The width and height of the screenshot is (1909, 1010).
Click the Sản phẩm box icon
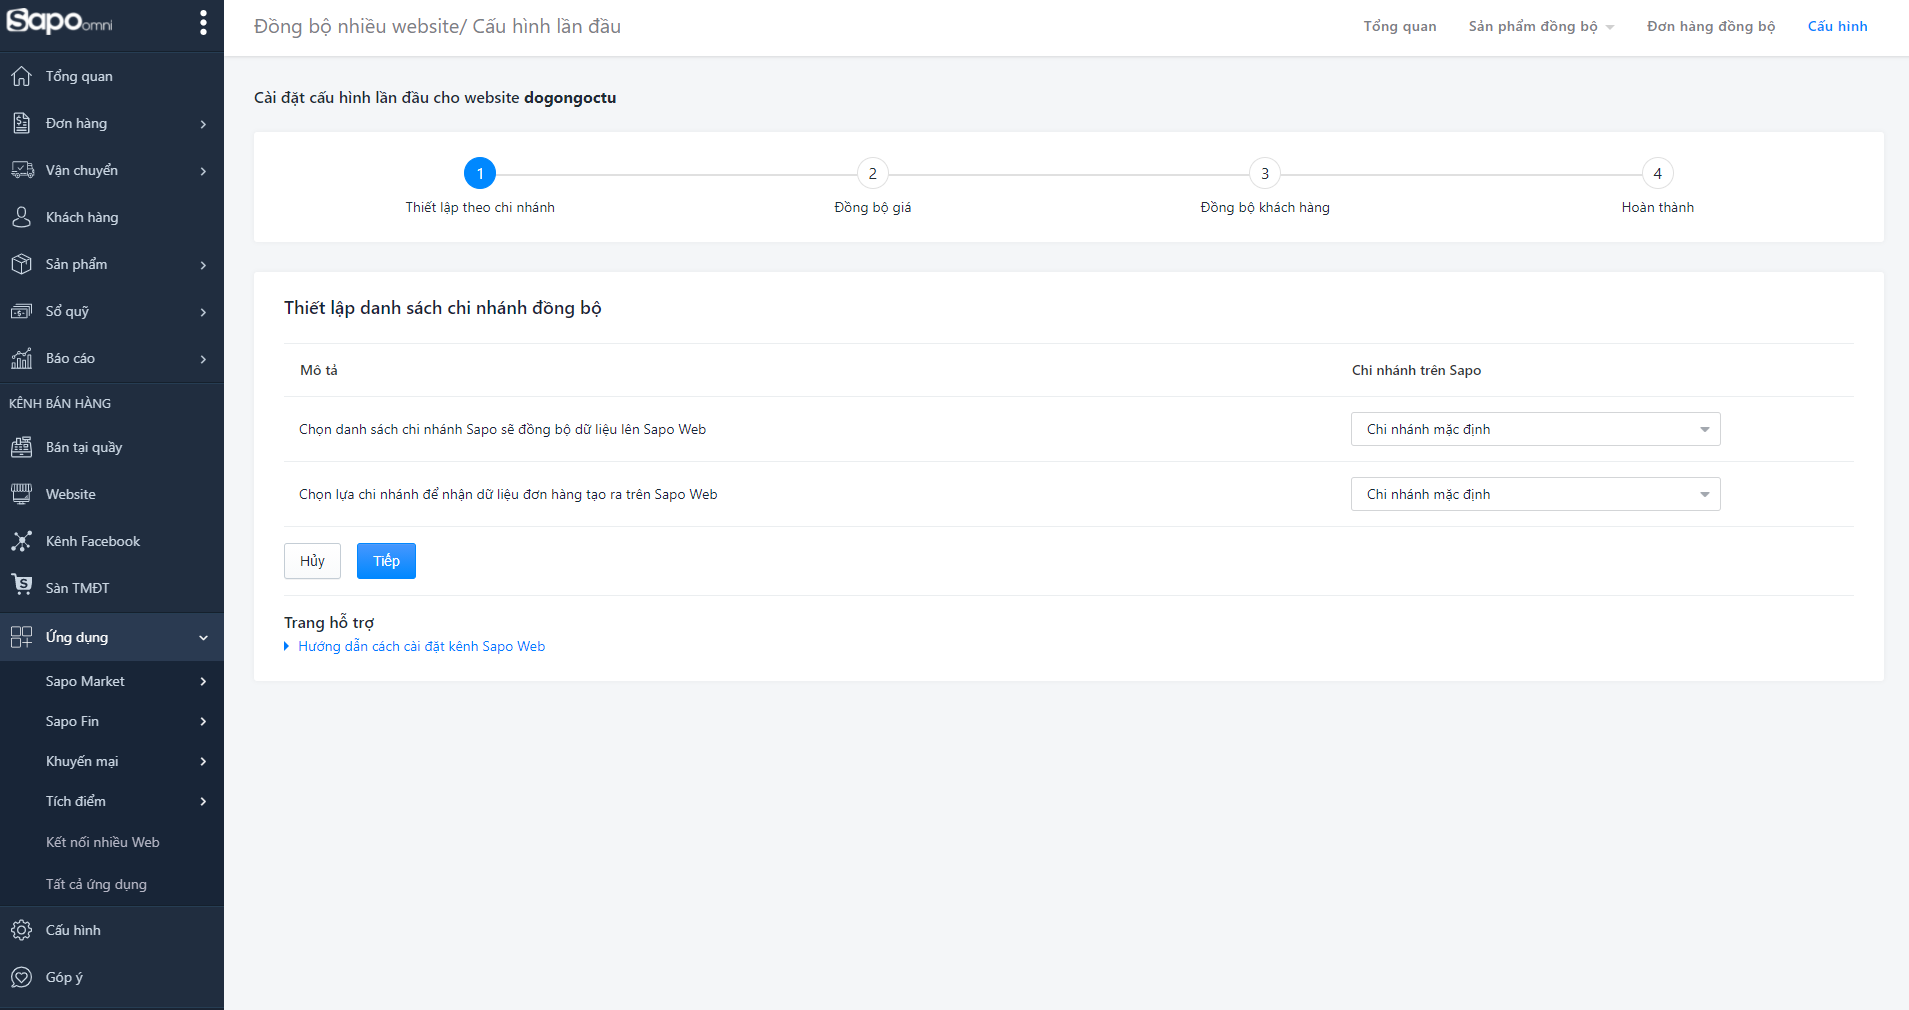pos(21,264)
